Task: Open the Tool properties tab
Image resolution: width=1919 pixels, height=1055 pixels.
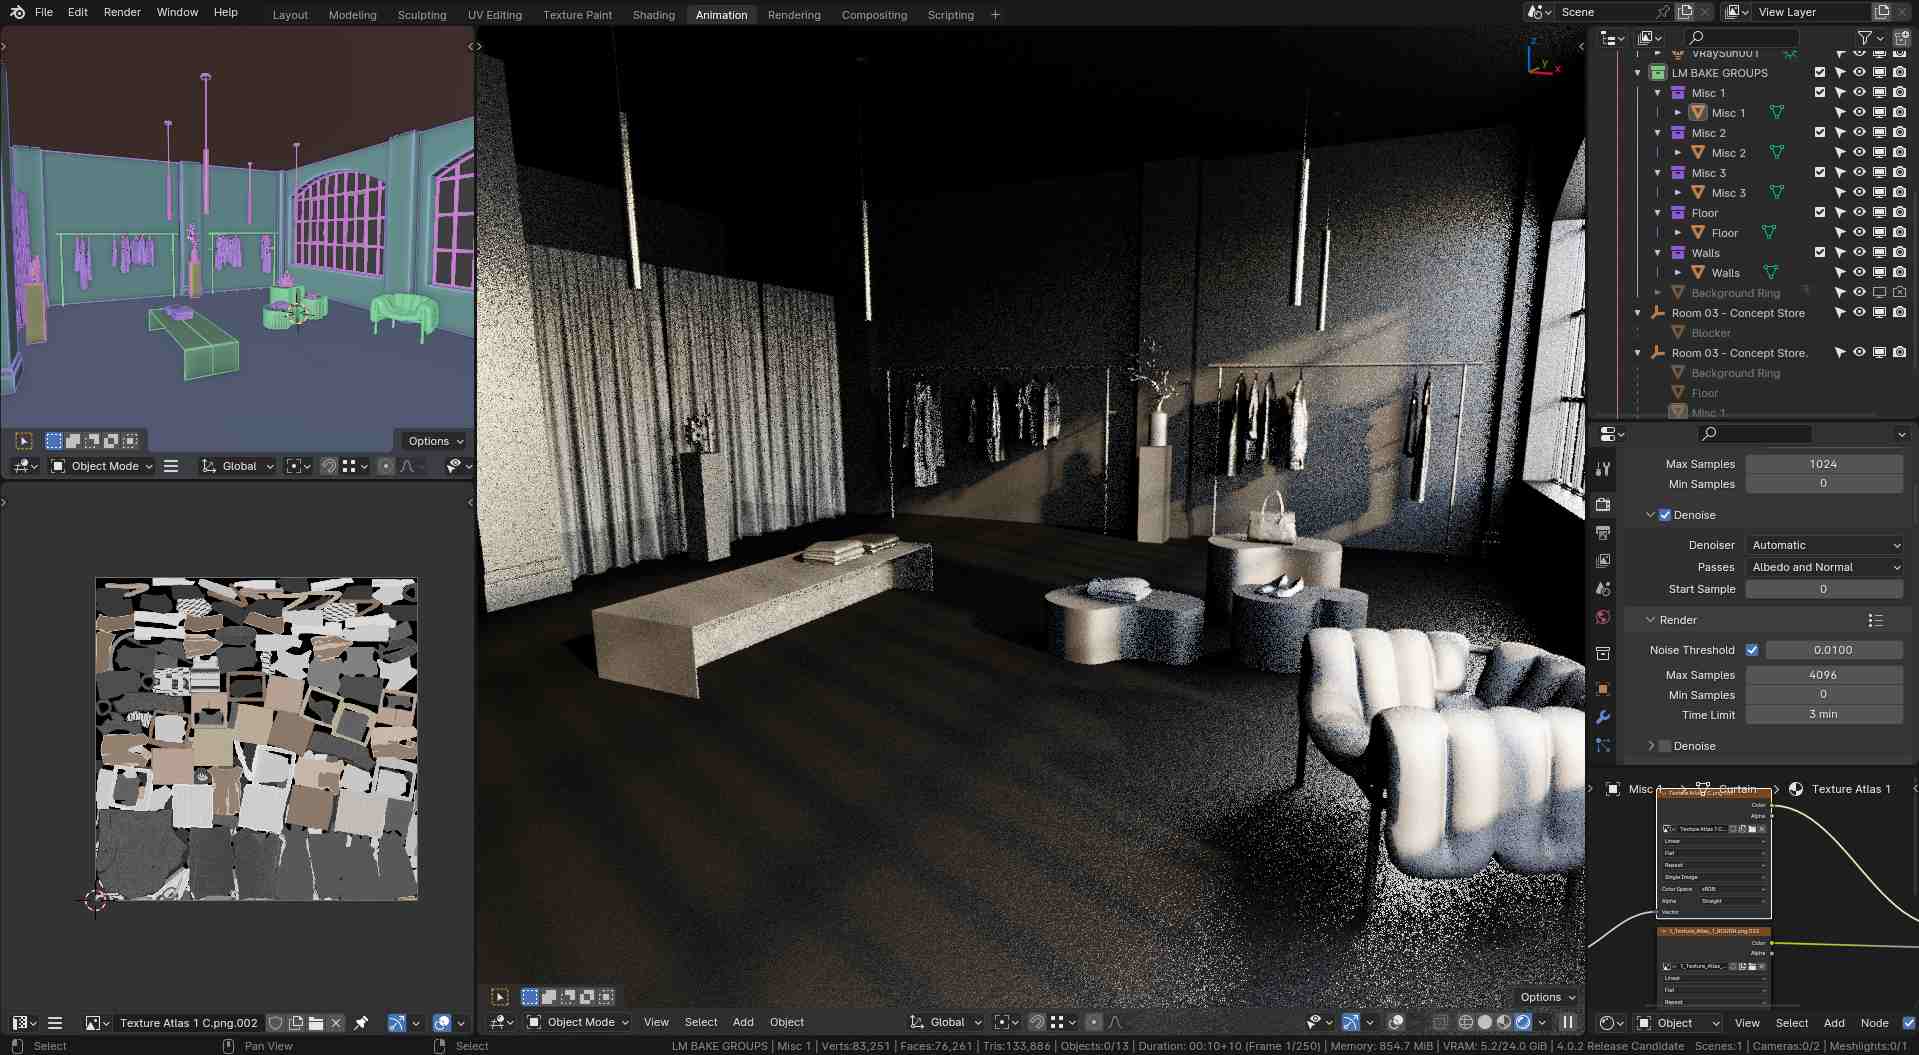Action: (x=1603, y=469)
